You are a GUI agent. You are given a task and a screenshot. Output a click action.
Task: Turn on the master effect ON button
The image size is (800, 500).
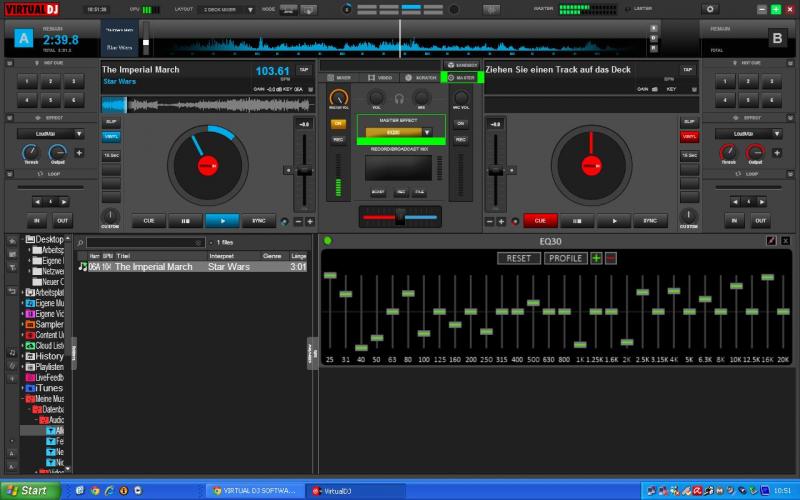(x=338, y=123)
